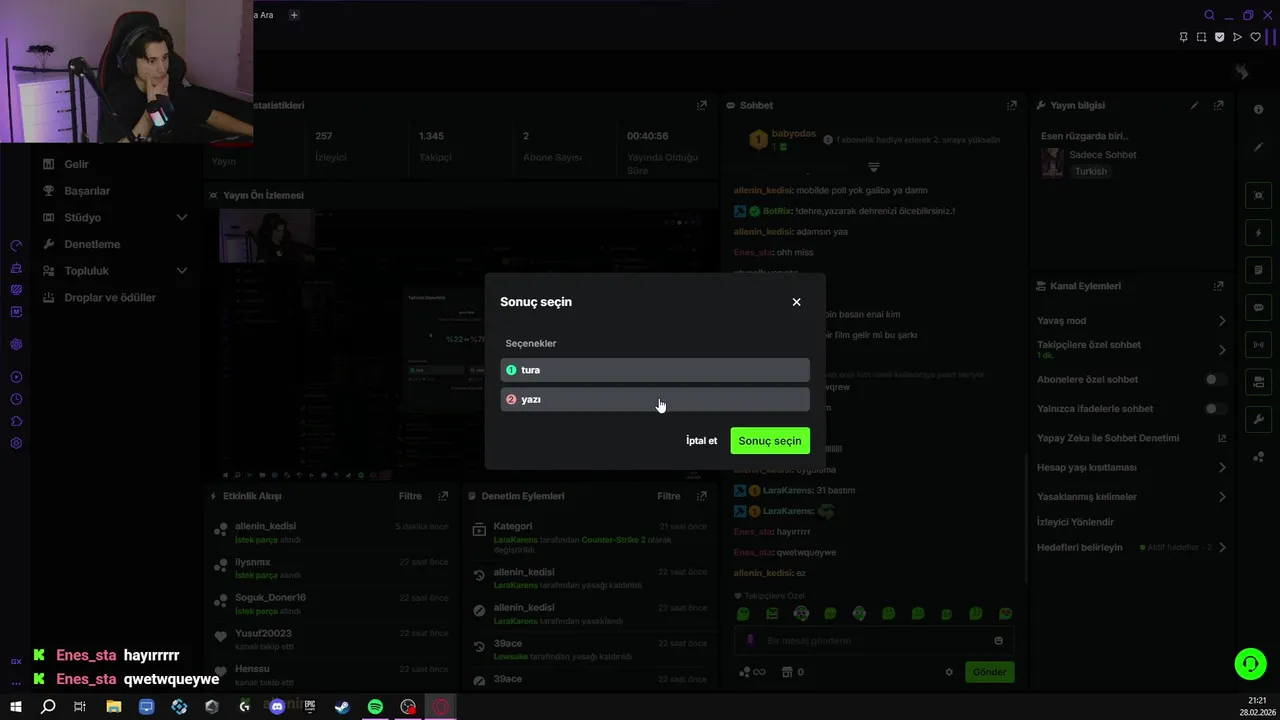Viewport: 1280px width, 720px height.
Task: Open Spotify from the taskbar
Action: (375, 707)
